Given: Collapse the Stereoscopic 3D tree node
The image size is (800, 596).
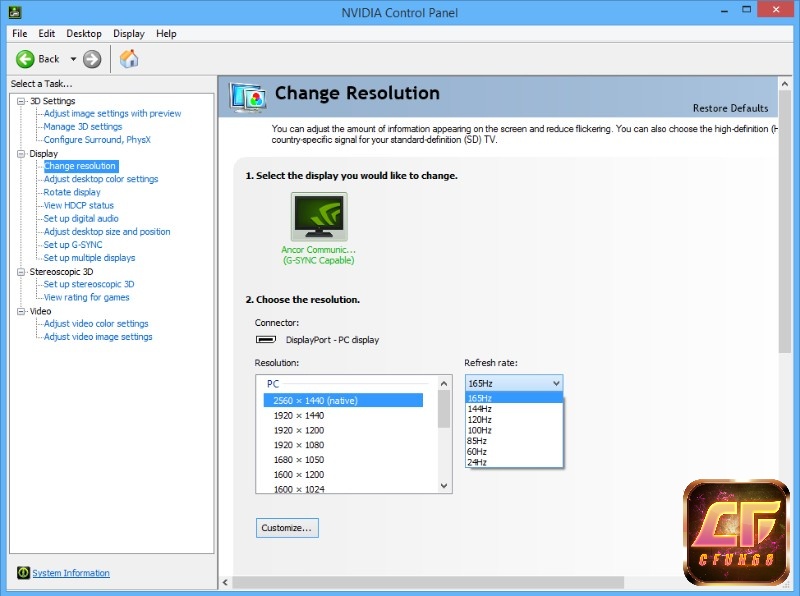Looking at the screenshot, I should tap(21, 272).
